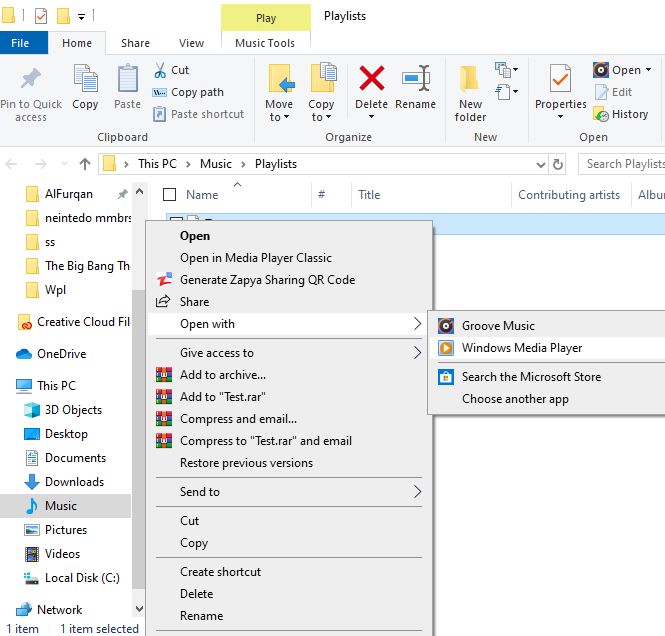Click the History button in ribbon
Image resolution: width=665 pixels, height=636 pixels.
pos(621,114)
